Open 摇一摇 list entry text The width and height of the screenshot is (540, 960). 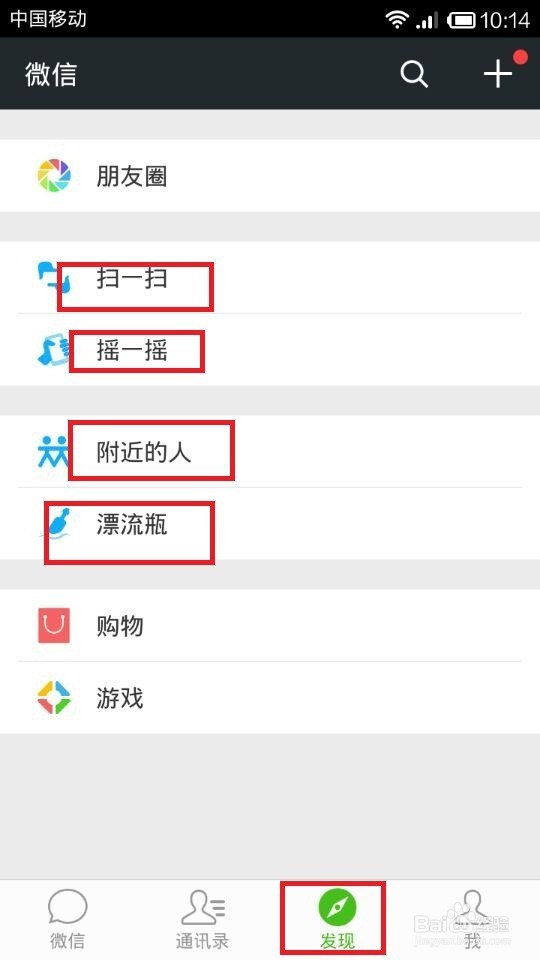click(x=132, y=350)
